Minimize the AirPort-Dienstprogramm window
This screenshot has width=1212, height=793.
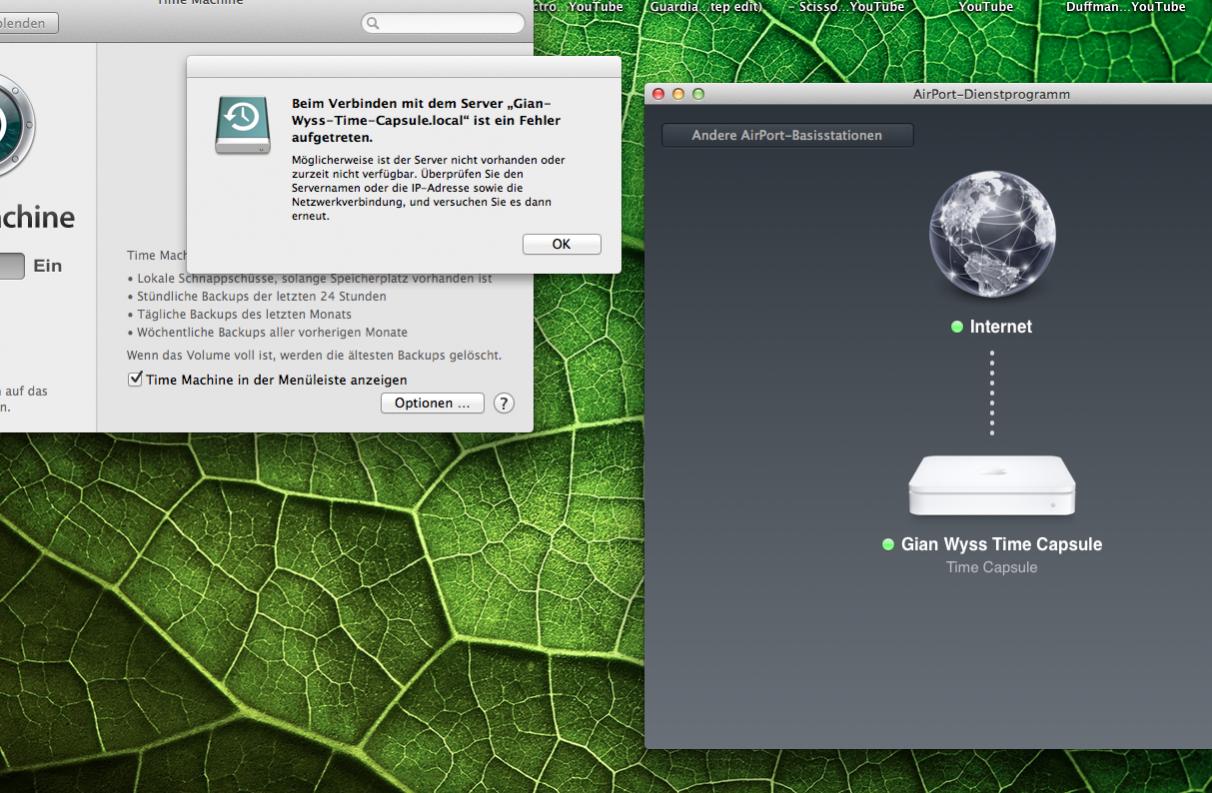678,94
